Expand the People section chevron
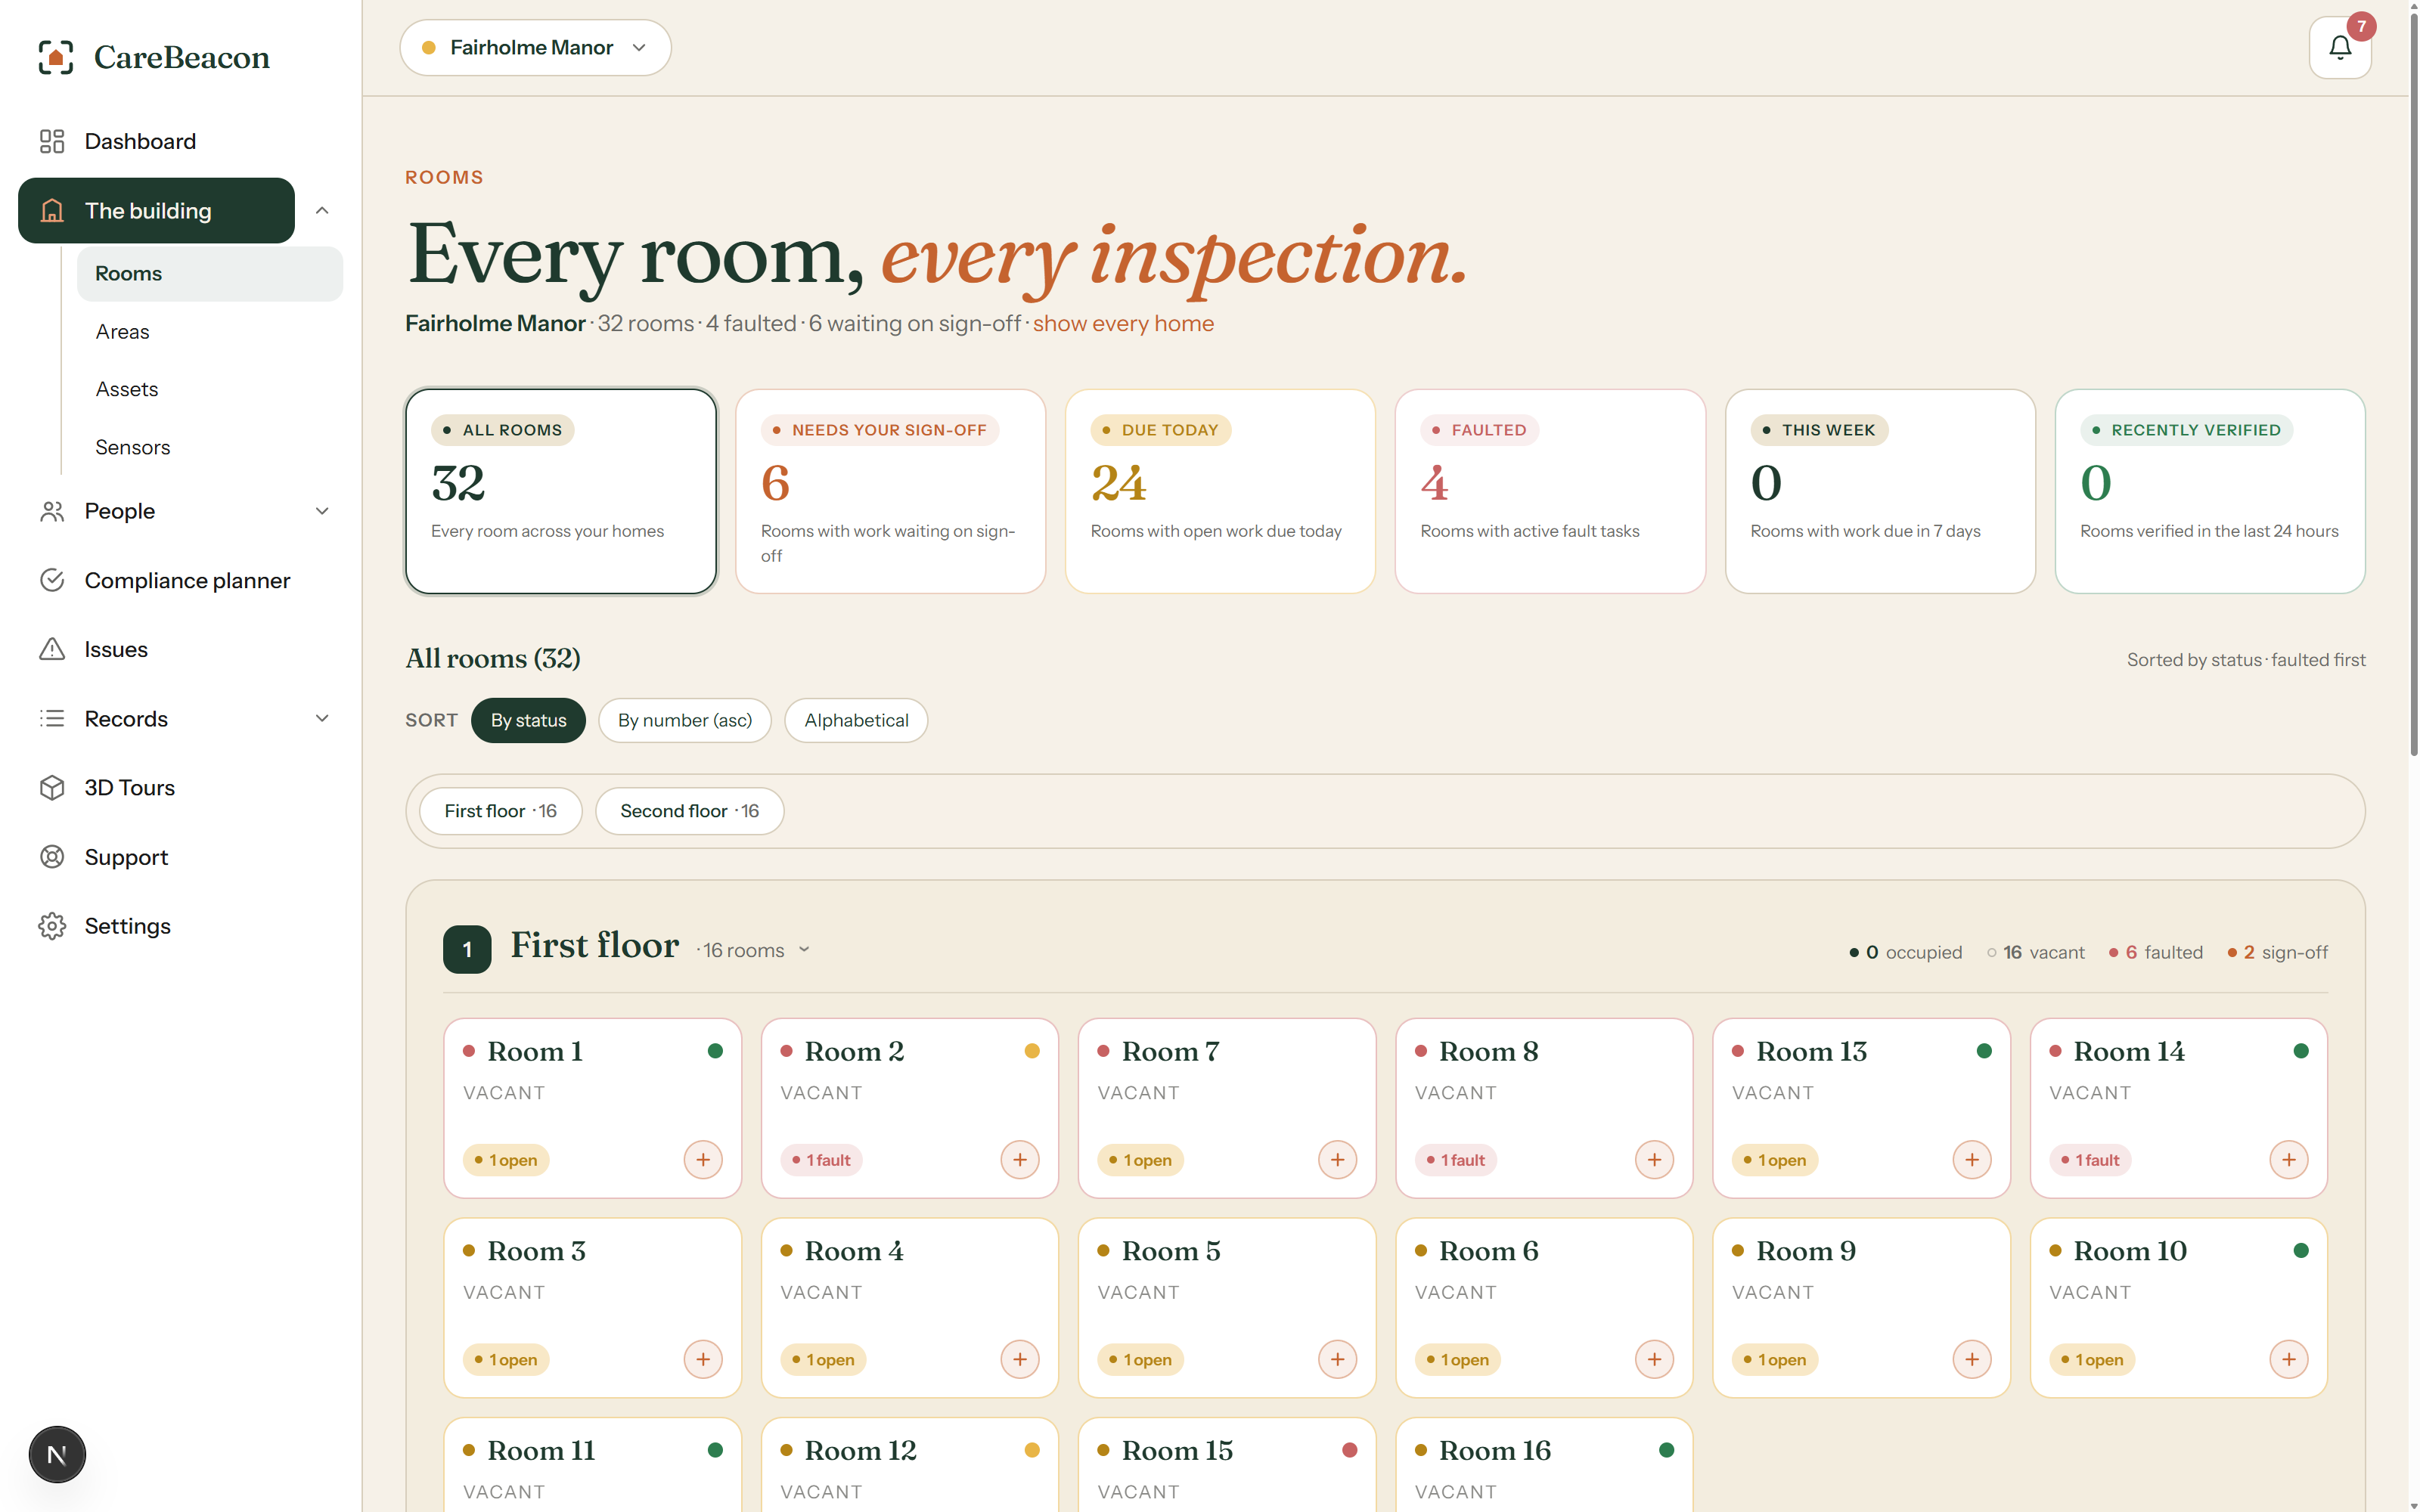 [322, 511]
